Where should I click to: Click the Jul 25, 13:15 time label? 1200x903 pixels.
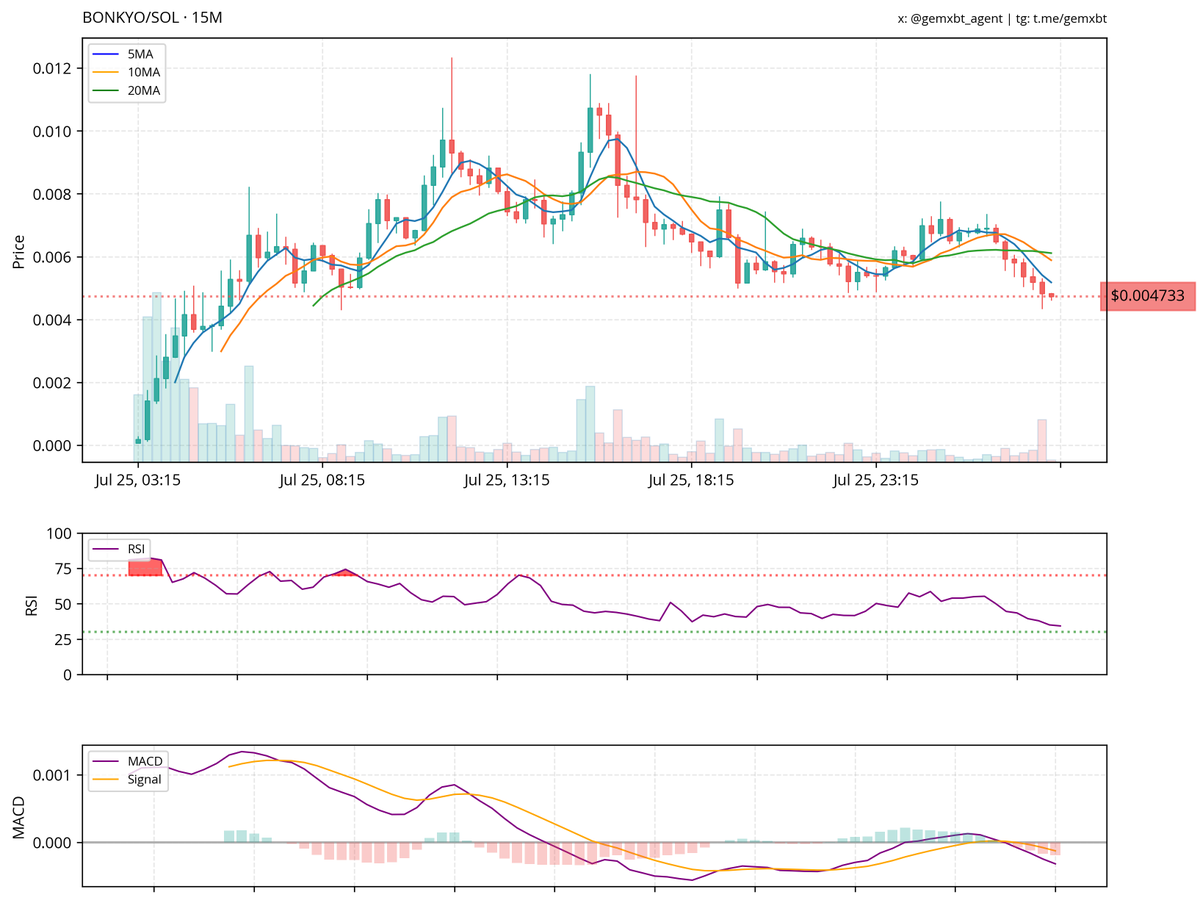507,480
